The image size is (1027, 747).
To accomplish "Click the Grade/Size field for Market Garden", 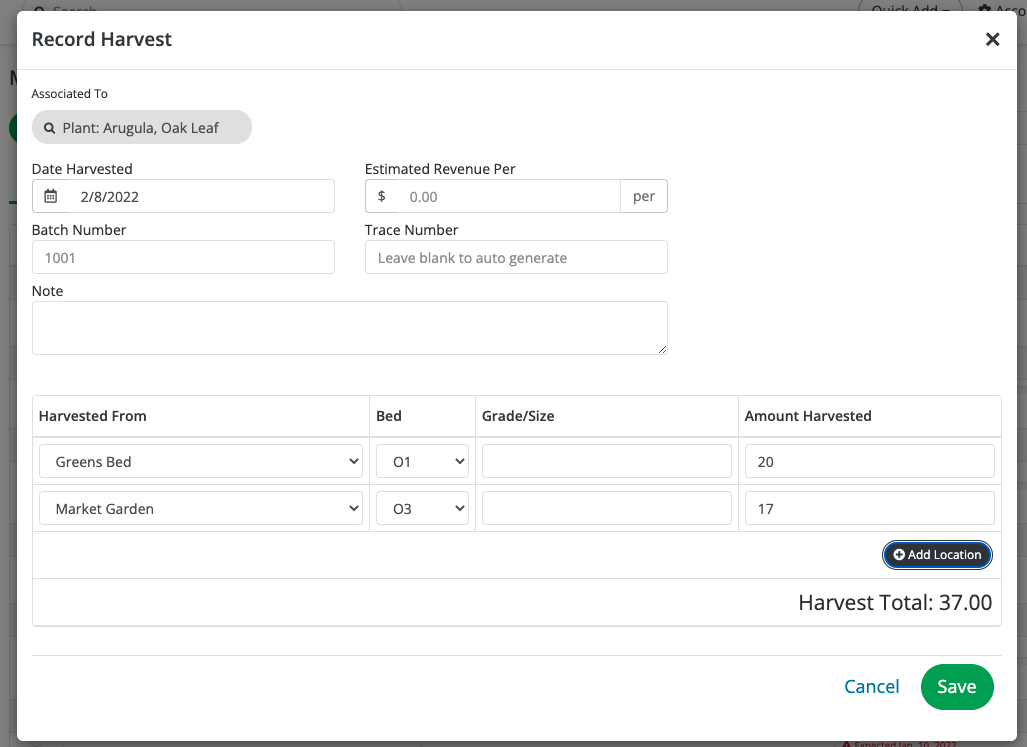I will [x=607, y=509].
